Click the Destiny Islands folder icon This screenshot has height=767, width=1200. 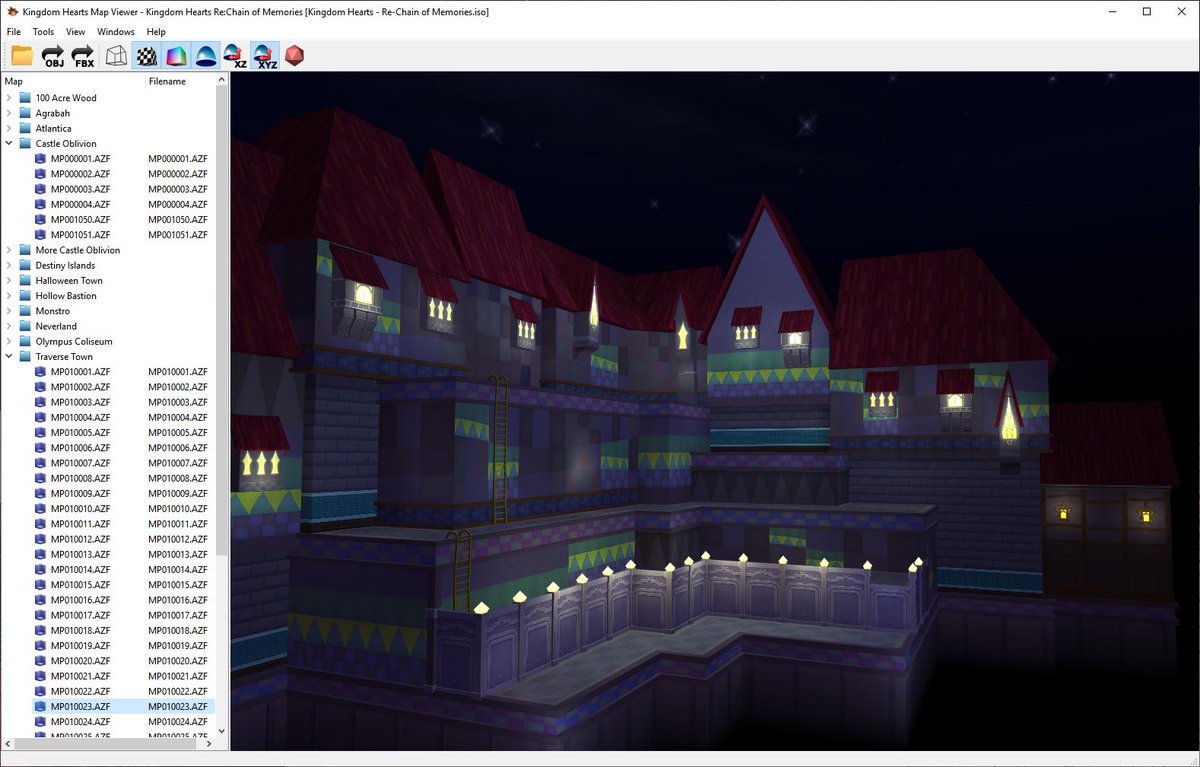25,265
